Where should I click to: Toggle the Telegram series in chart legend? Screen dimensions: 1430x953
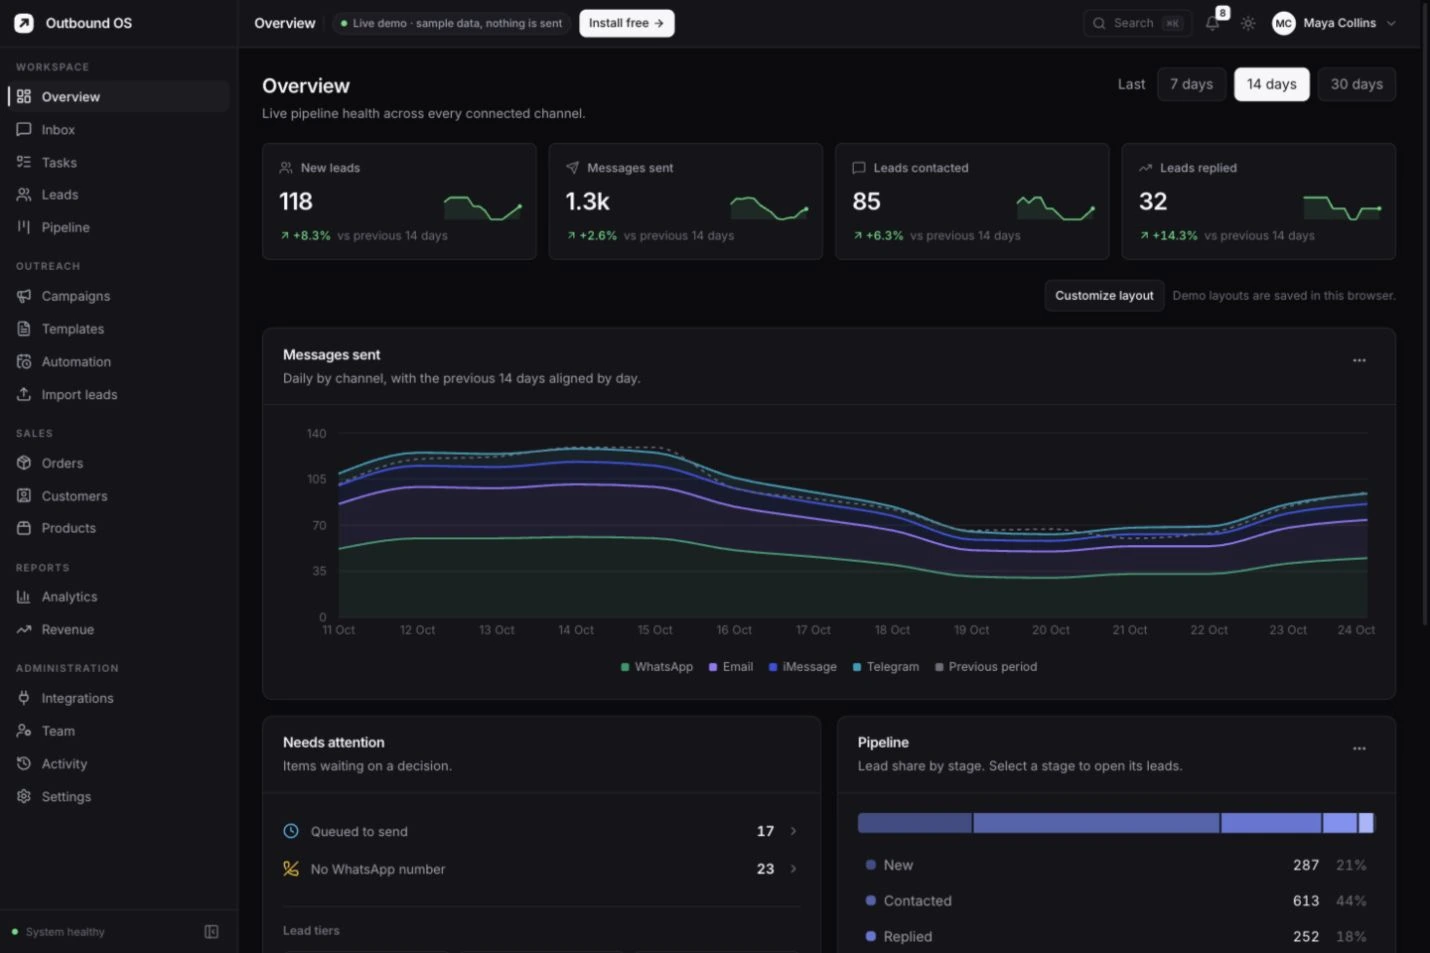tap(885, 667)
